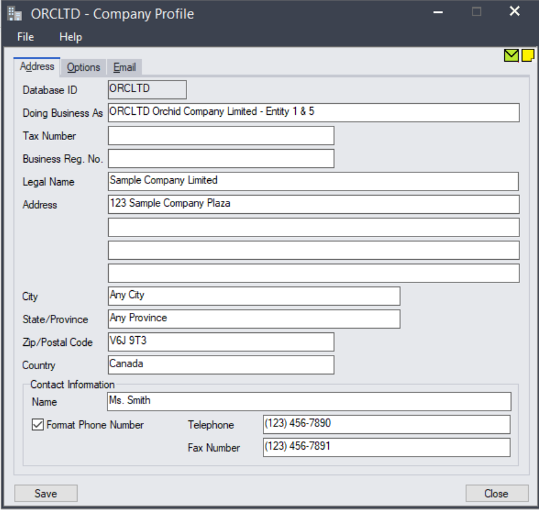Click the company building icon in title bar
The width and height of the screenshot is (544, 512).
pyautogui.click(x=15, y=14)
